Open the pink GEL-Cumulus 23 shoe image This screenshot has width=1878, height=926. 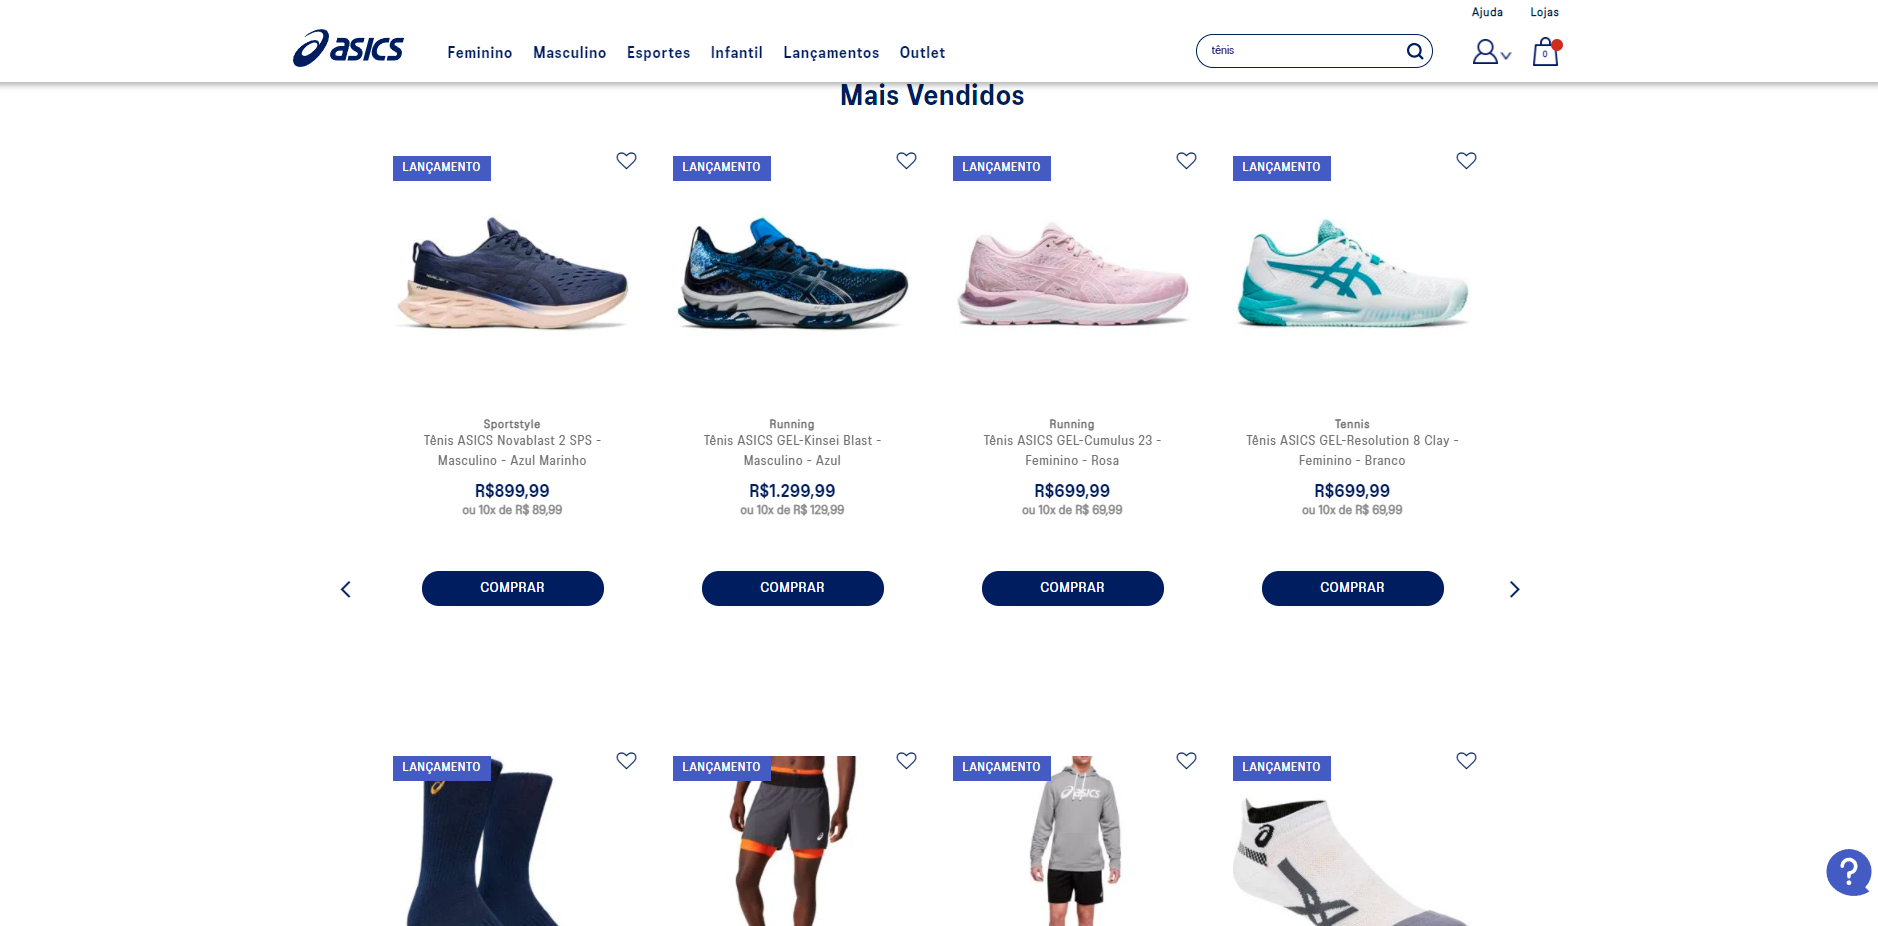[x=1072, y=272]
